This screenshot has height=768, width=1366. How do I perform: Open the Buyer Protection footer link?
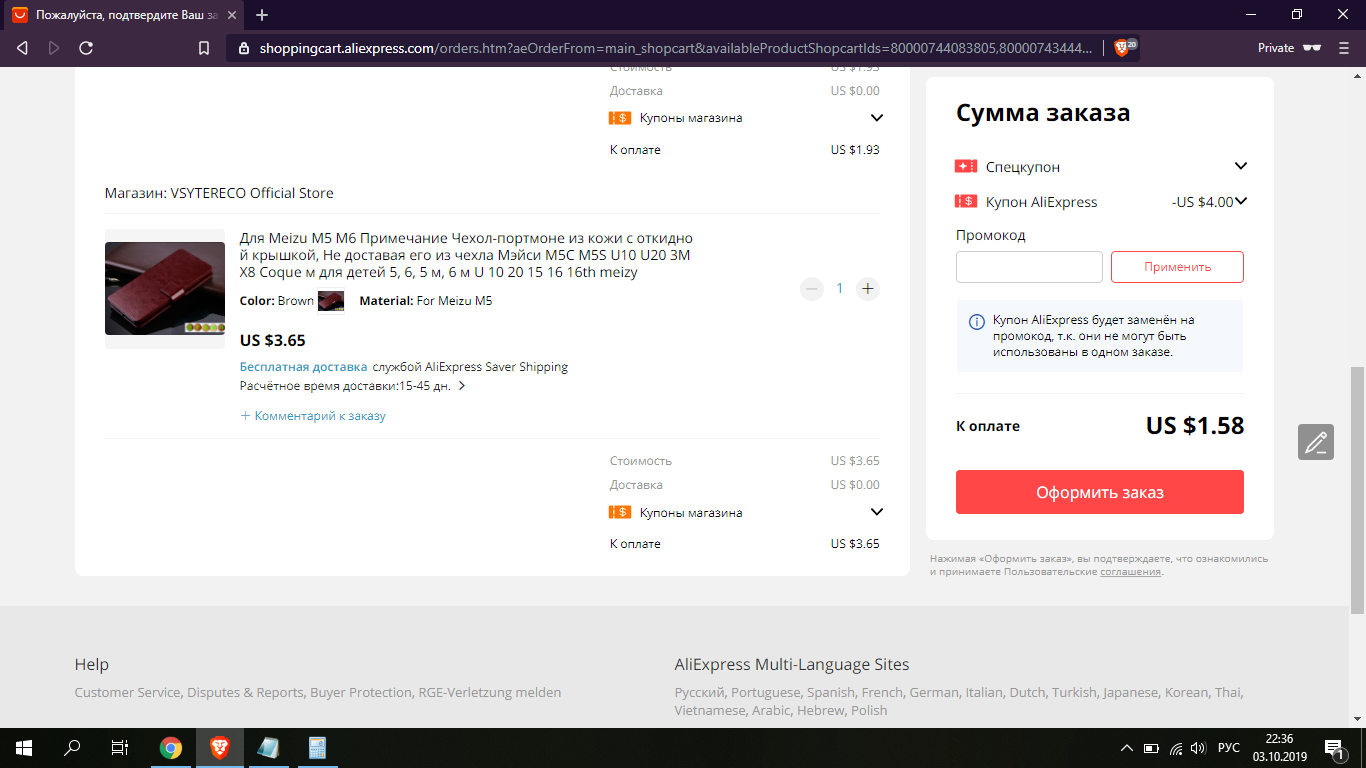[x=361, y=692]
